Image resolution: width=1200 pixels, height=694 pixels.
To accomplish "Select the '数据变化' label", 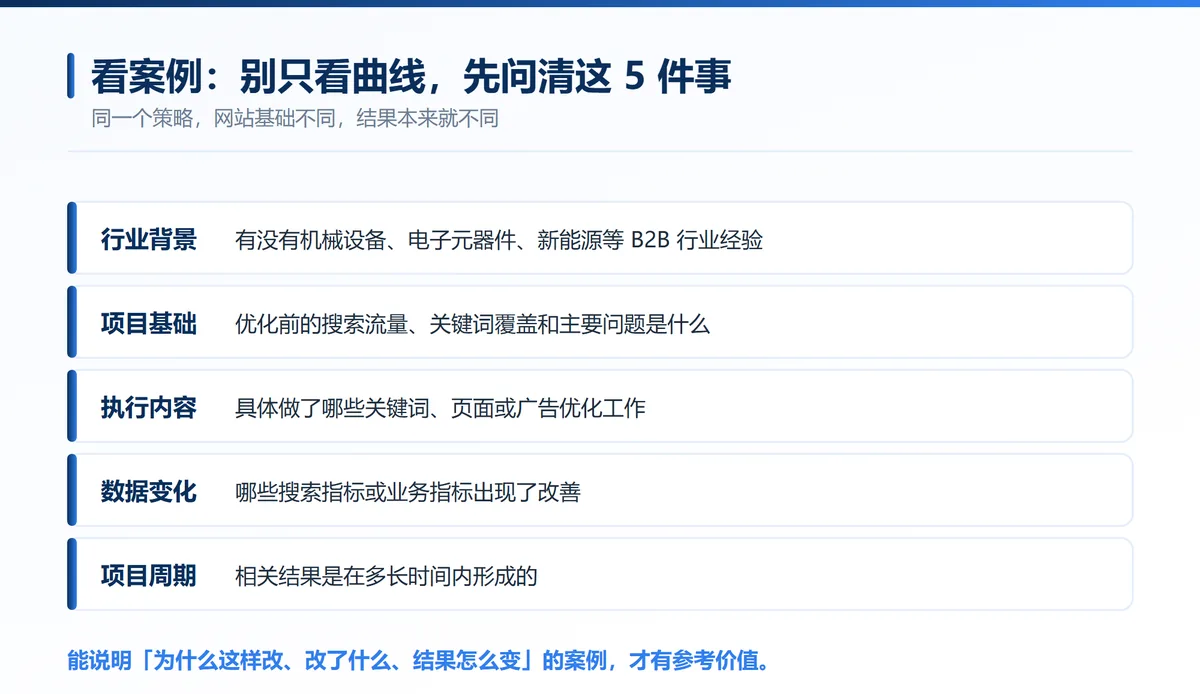I will 149,492.
